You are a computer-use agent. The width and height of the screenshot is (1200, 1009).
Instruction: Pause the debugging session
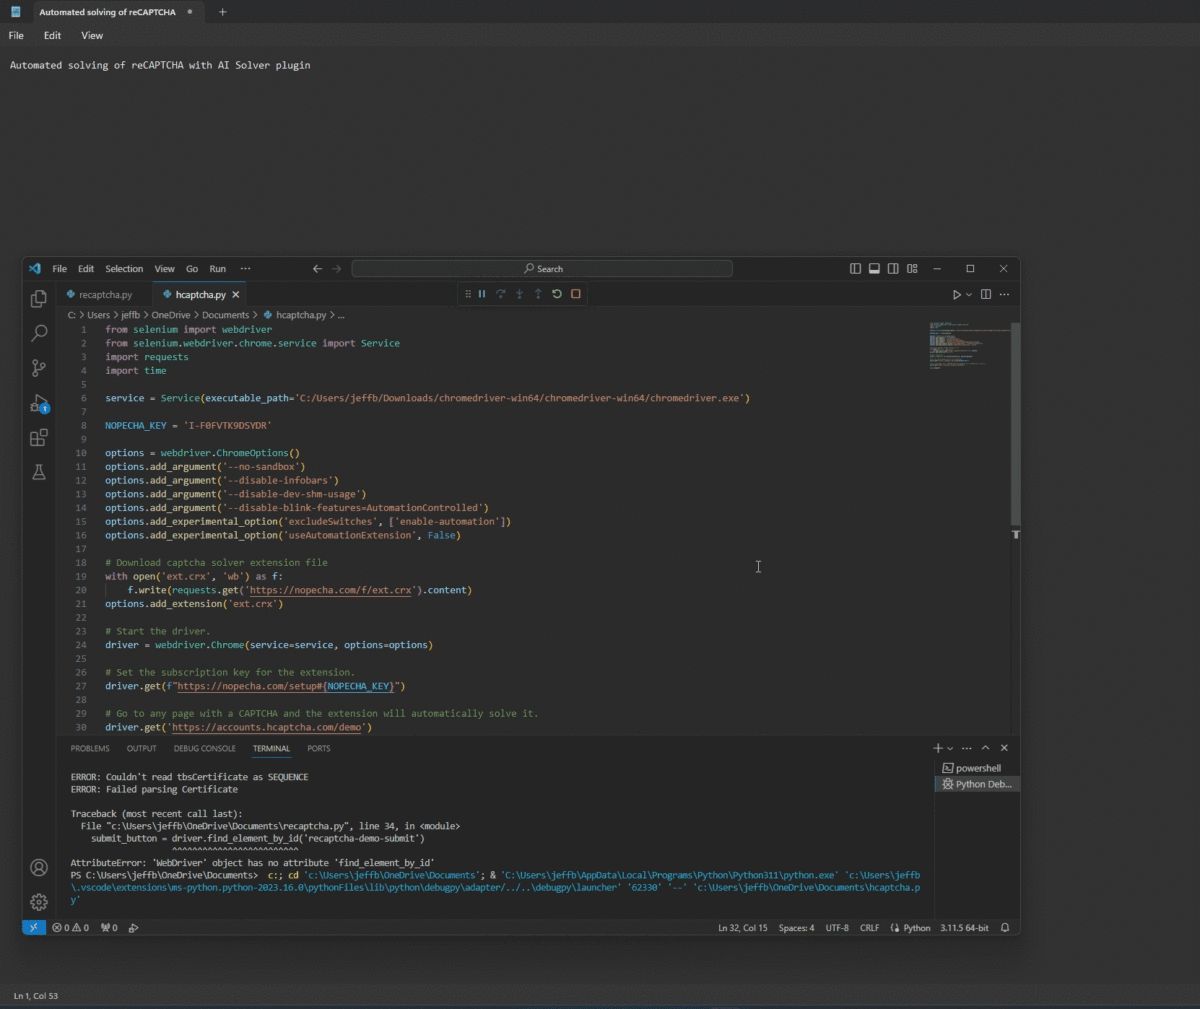(482, 294)
